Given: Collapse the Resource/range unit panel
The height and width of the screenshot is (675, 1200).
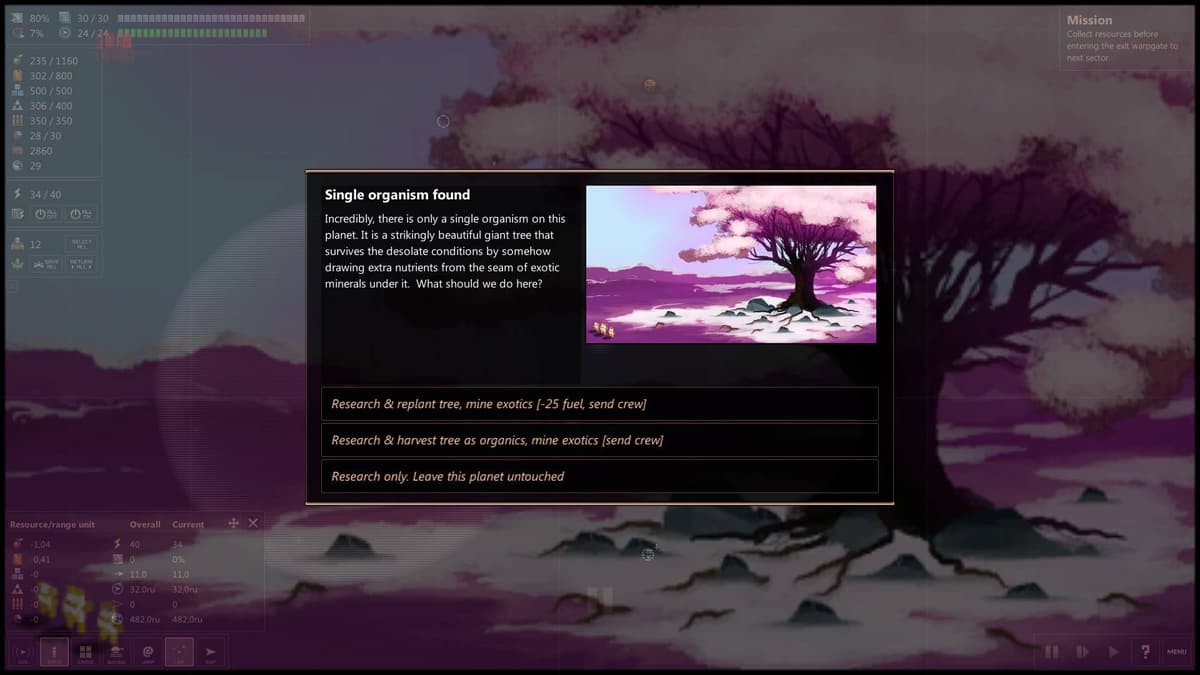Looking at the screenshot, I should click(253, 522).
